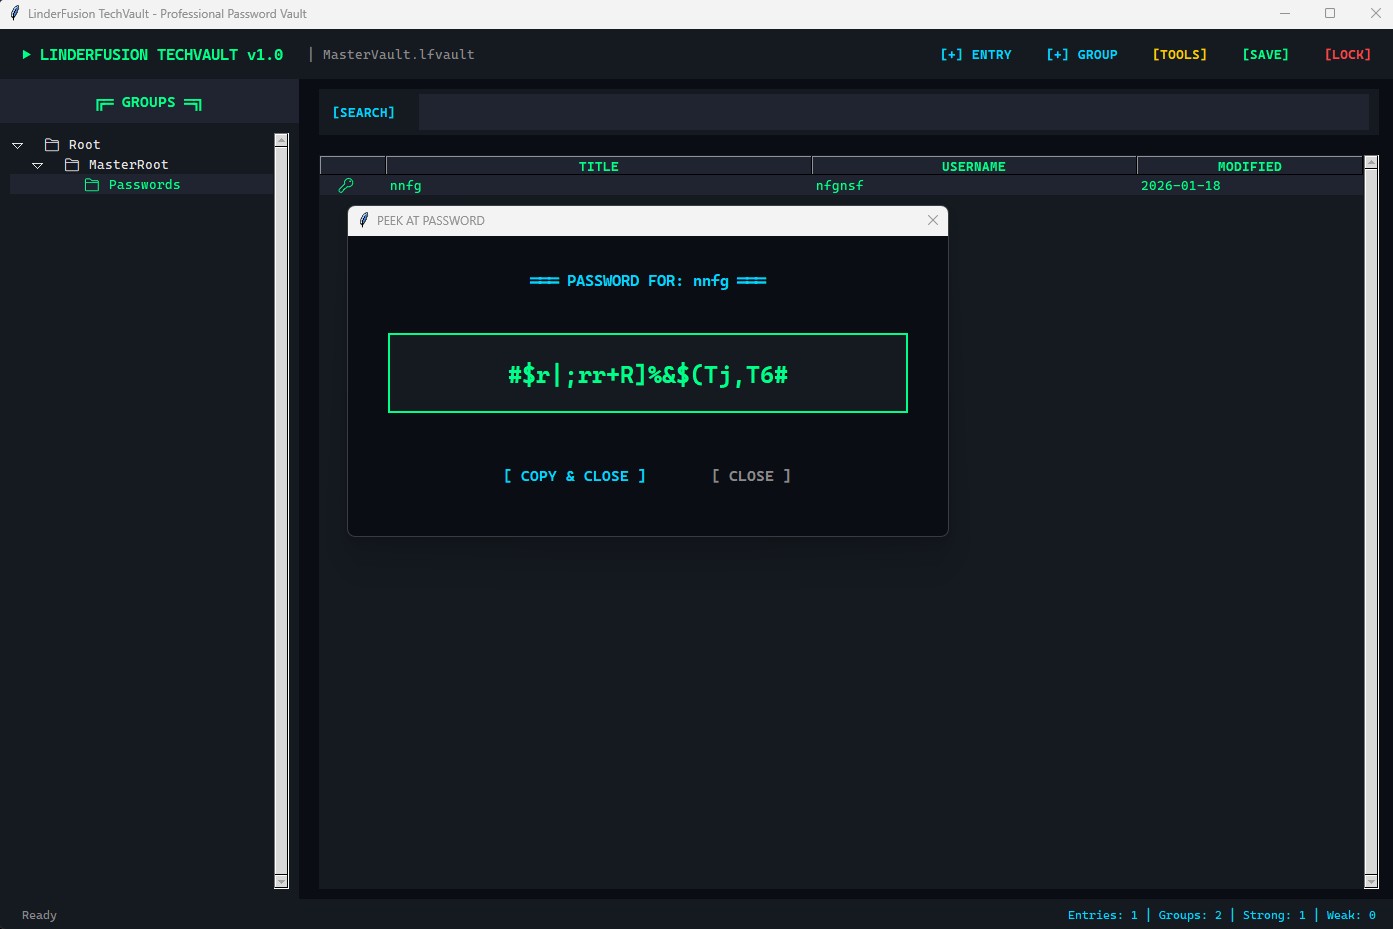Save the vault with SAVE
The width and height of the screenshot is (1393, 929).
click(1265, 54)
